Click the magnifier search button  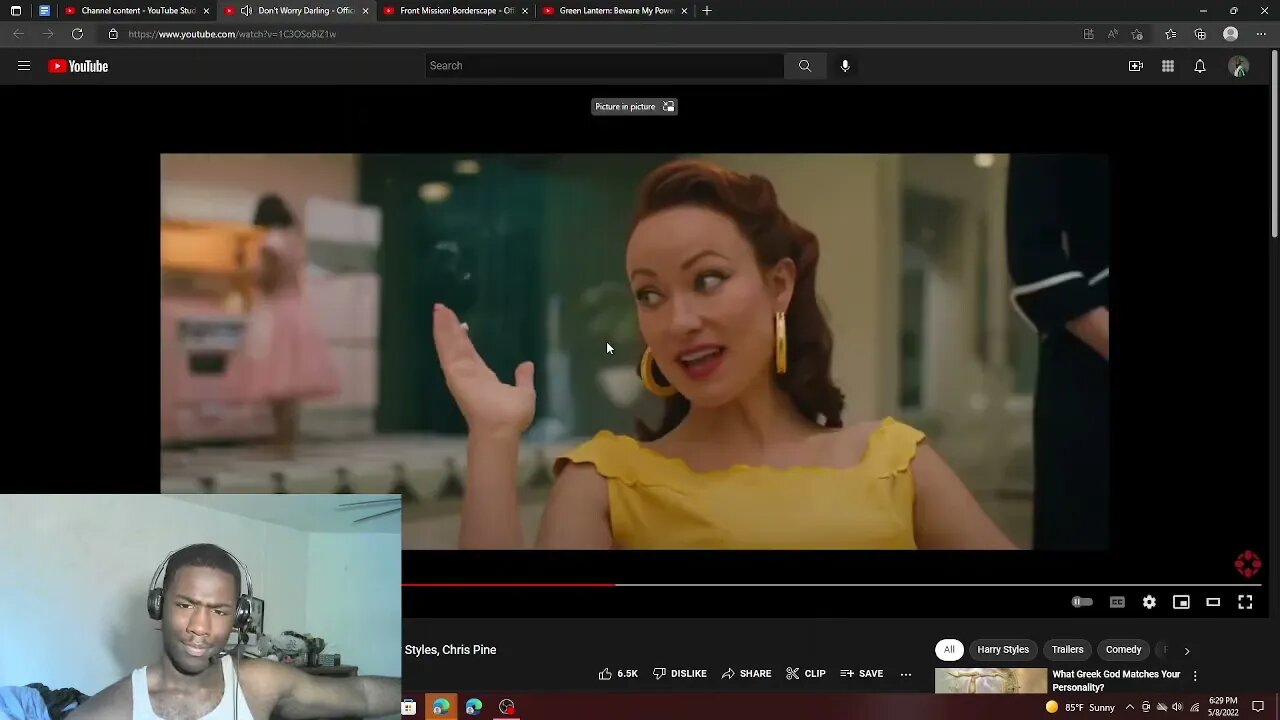[805, 66]
